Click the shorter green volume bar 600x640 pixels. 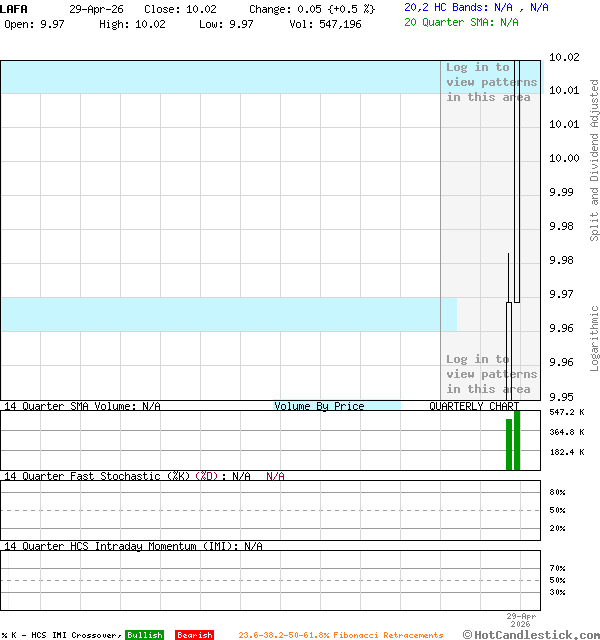(x=508, y=444)
